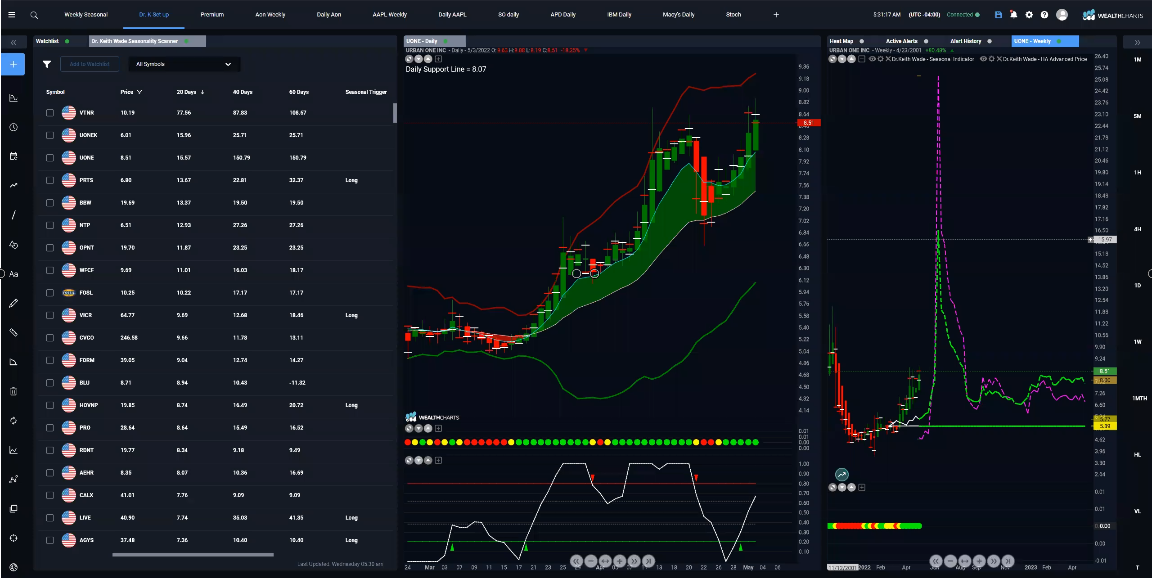1152x578 pixels.
Task: Sort by the 40 Days column header
Action: coord(242,92)
